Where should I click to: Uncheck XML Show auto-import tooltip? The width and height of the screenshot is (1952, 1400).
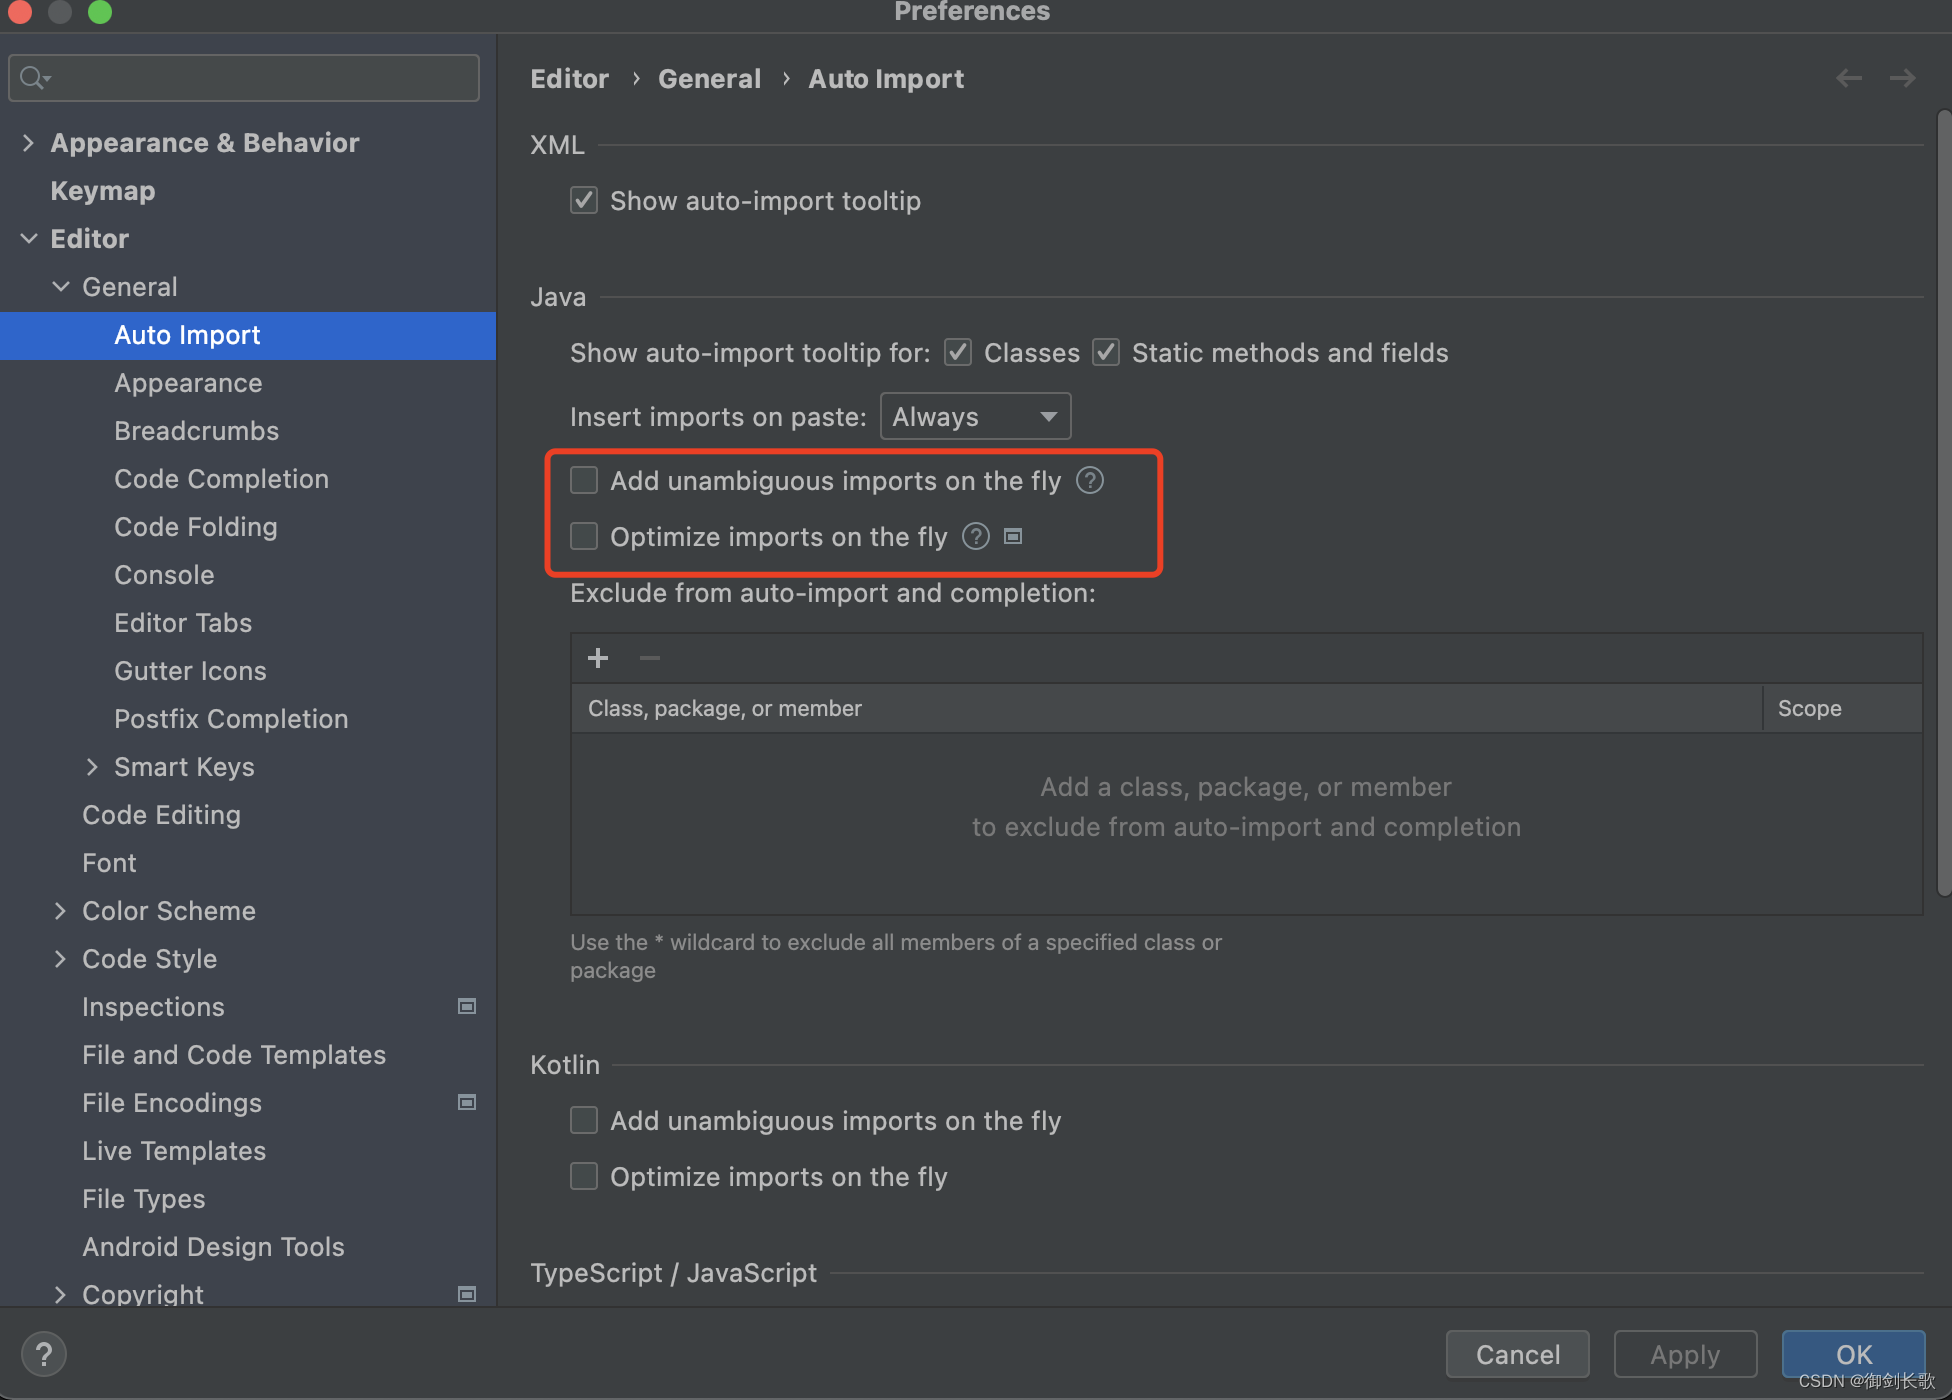(x=584, y=201)
